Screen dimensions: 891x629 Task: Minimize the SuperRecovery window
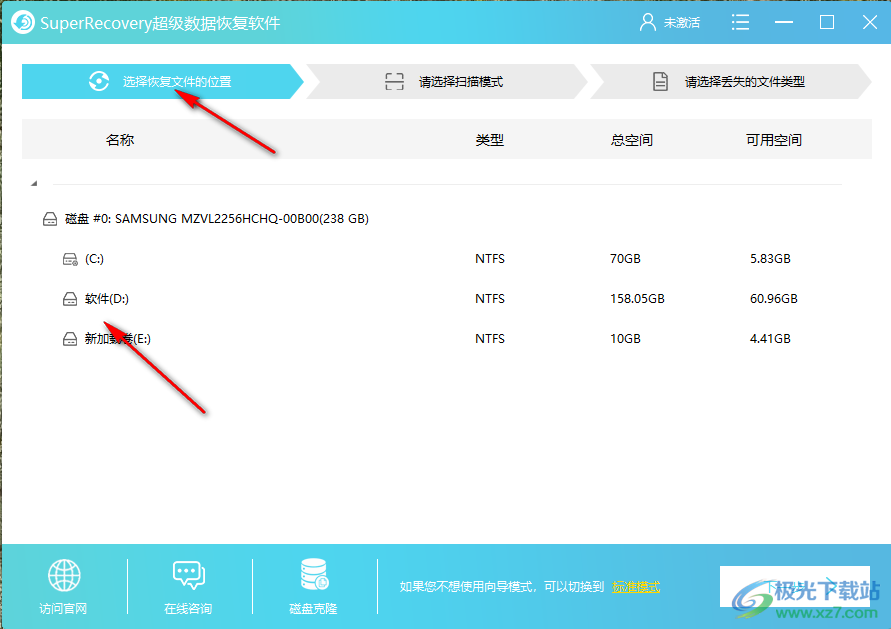pyautogui.click(x=784, y=23)
